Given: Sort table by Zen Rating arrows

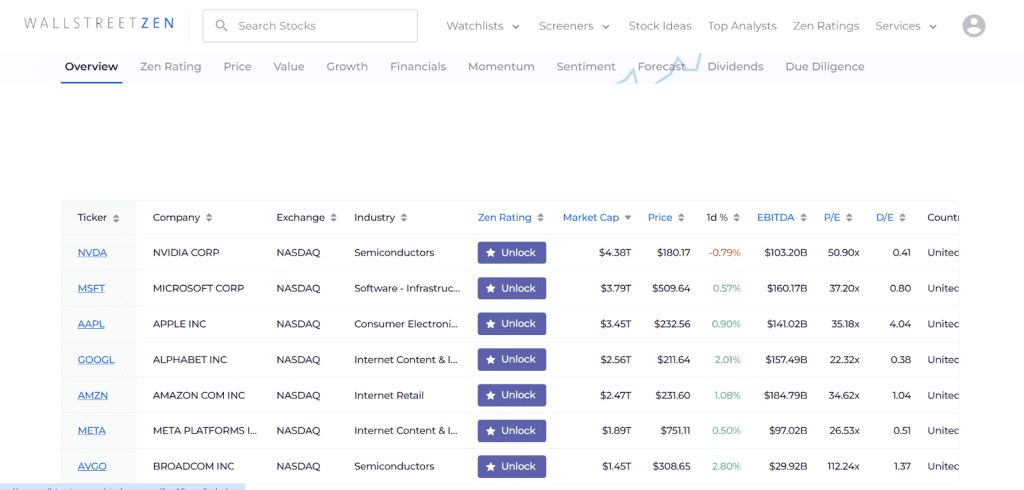Looking at the screenshot, I should [541, 218].
